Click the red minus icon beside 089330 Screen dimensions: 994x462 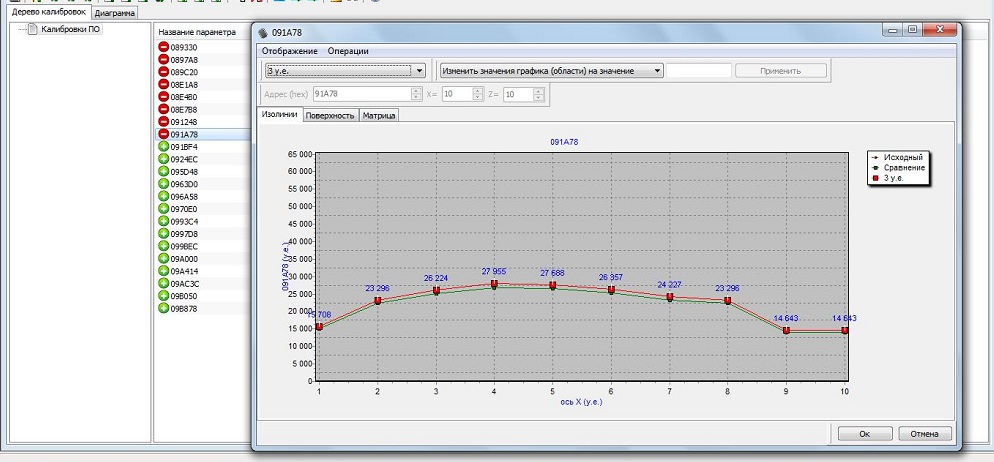[x=164, y=47]
